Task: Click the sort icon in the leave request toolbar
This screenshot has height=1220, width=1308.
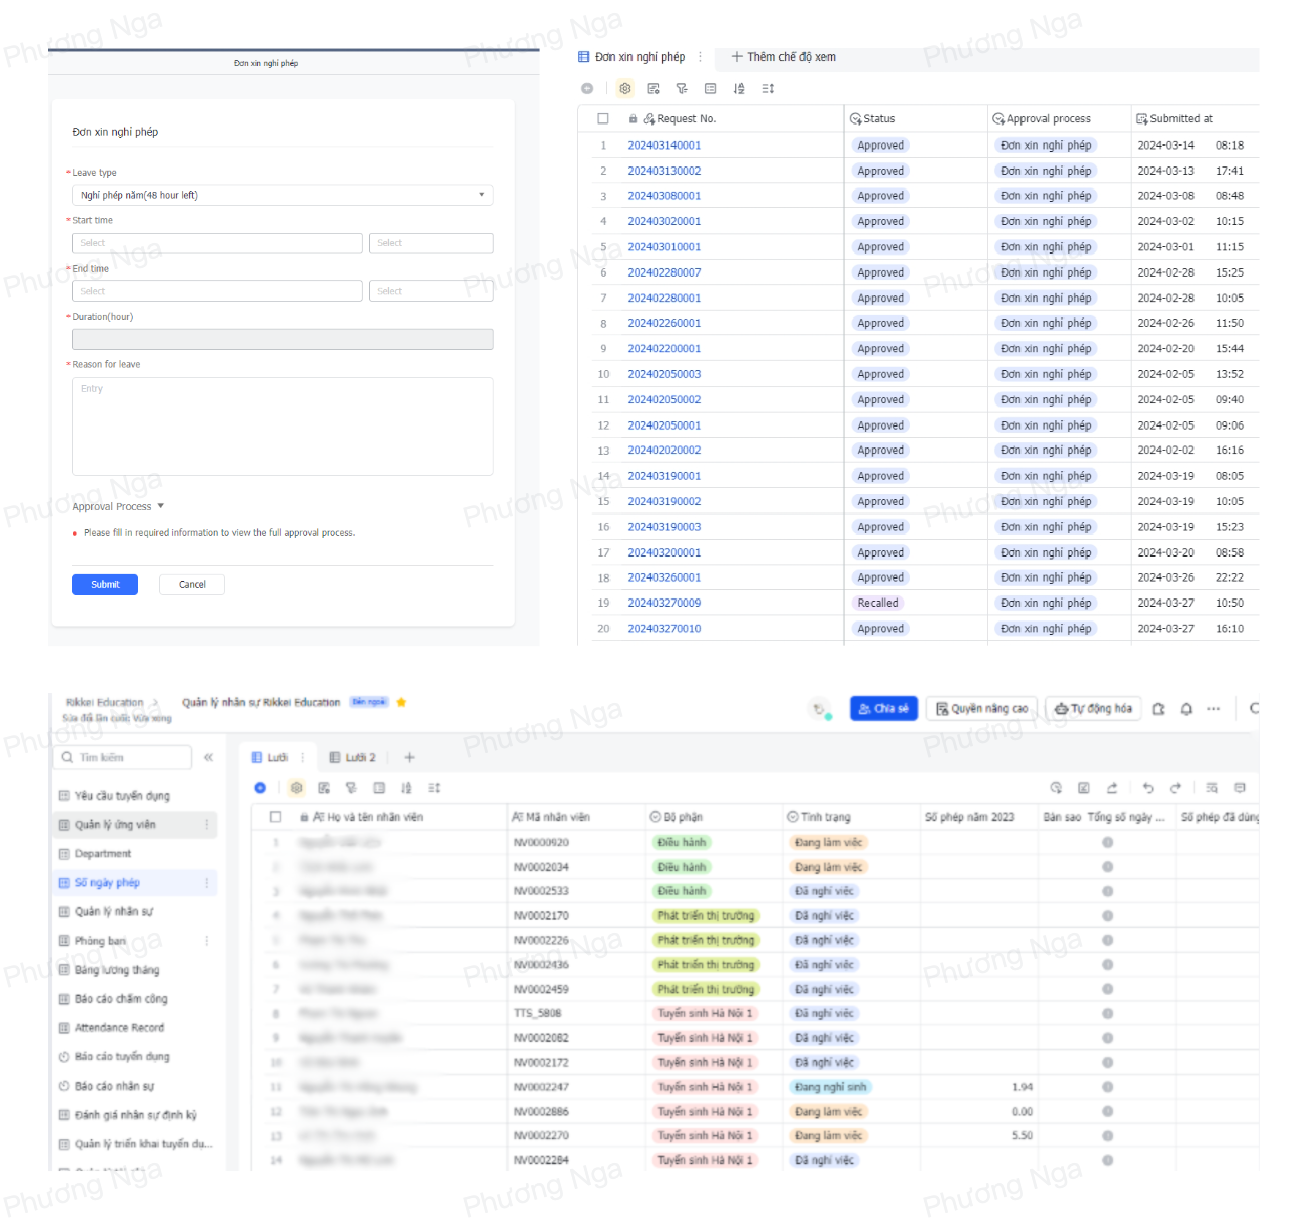Action: coord(739,89)
